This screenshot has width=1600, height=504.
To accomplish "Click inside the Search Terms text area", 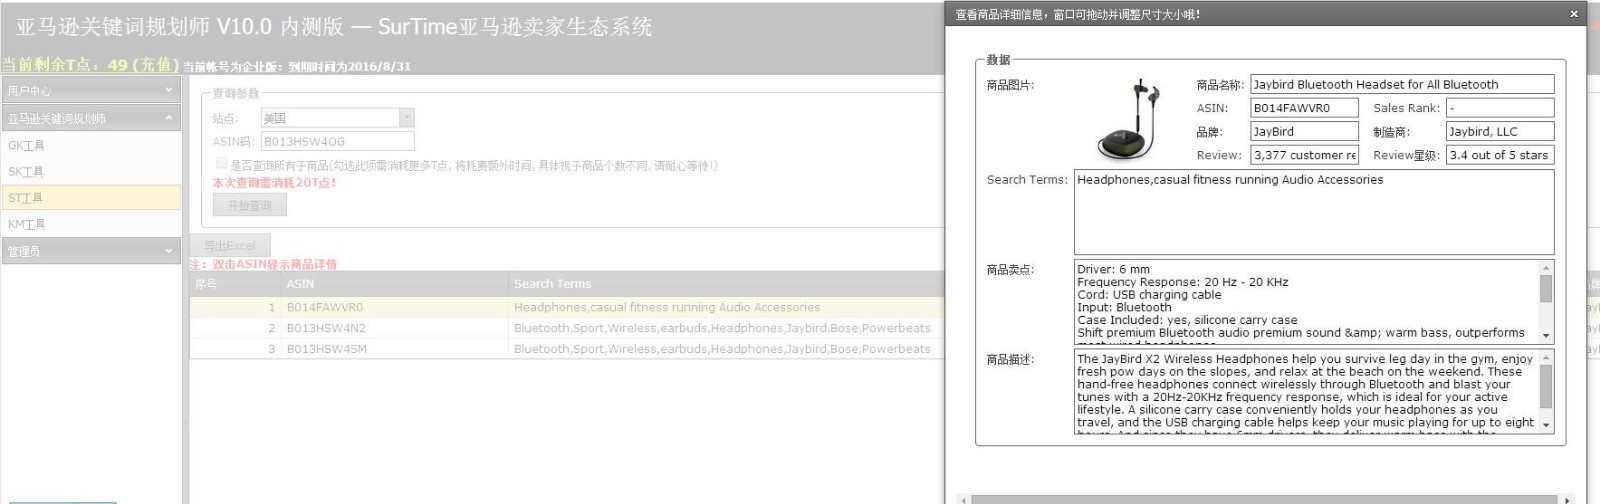I will [x=1314, y=212].
